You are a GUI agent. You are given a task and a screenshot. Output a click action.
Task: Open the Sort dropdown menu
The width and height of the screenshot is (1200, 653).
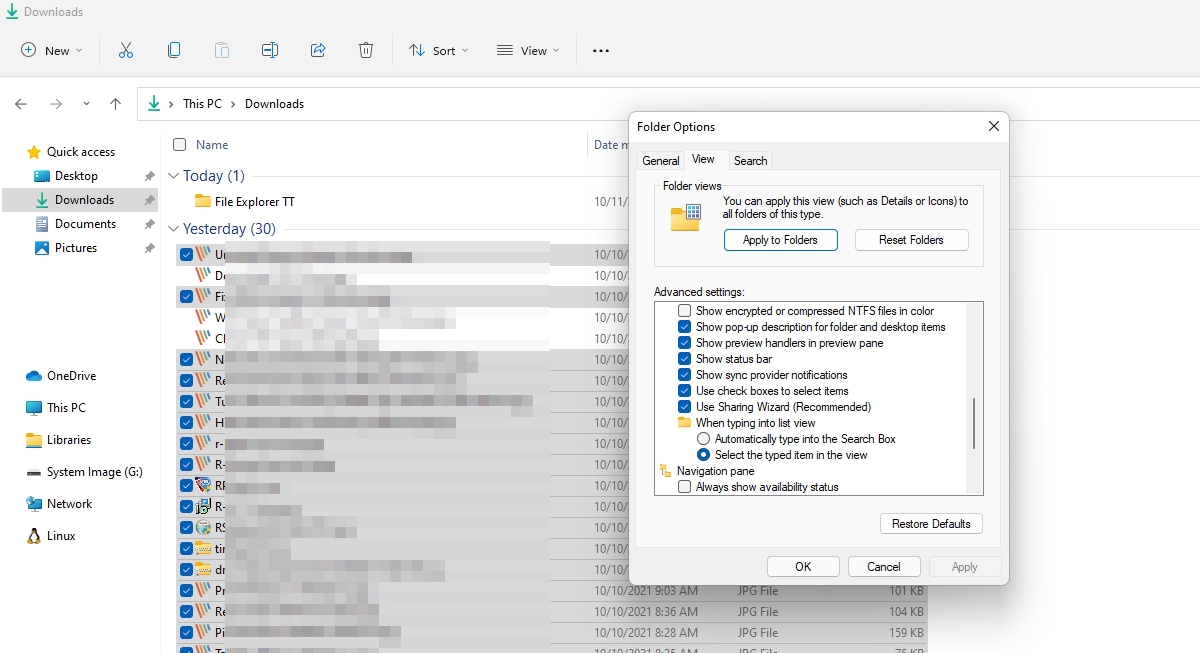coord(438,50)
